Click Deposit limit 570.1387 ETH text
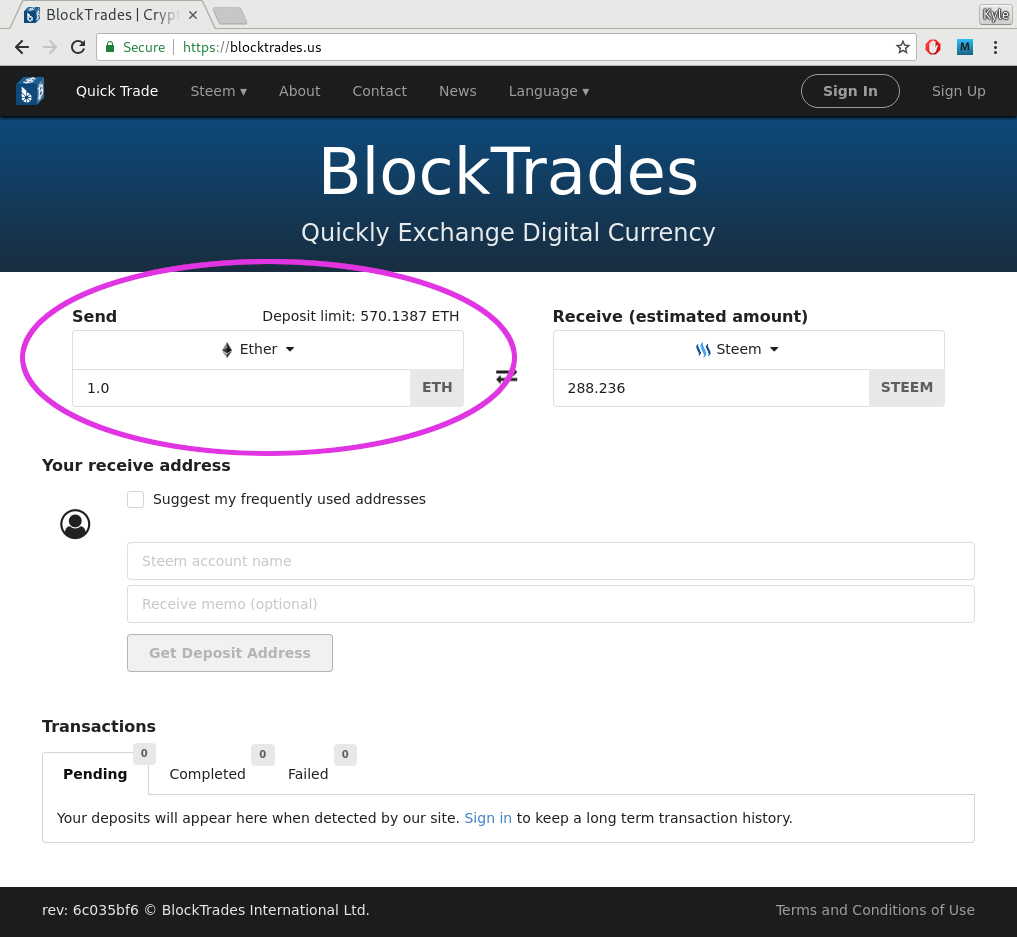Image resolution: width=1017 pixels, height=937 pixels. click(361, 316)
